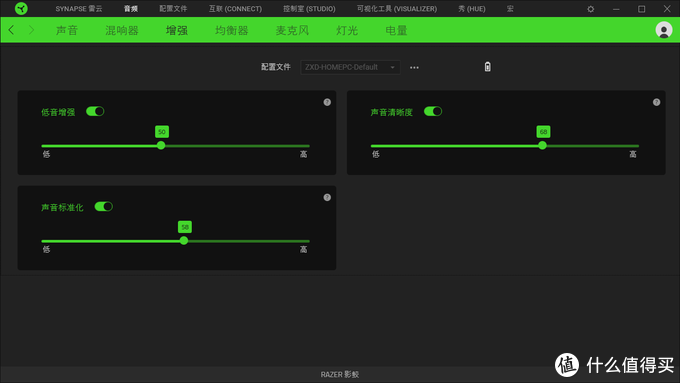The height and width of the screenshot is (383, 680).
Task: Toggle 声音标准化 sound normalization off
Action: pyautogui.click(x=104, y=206)
